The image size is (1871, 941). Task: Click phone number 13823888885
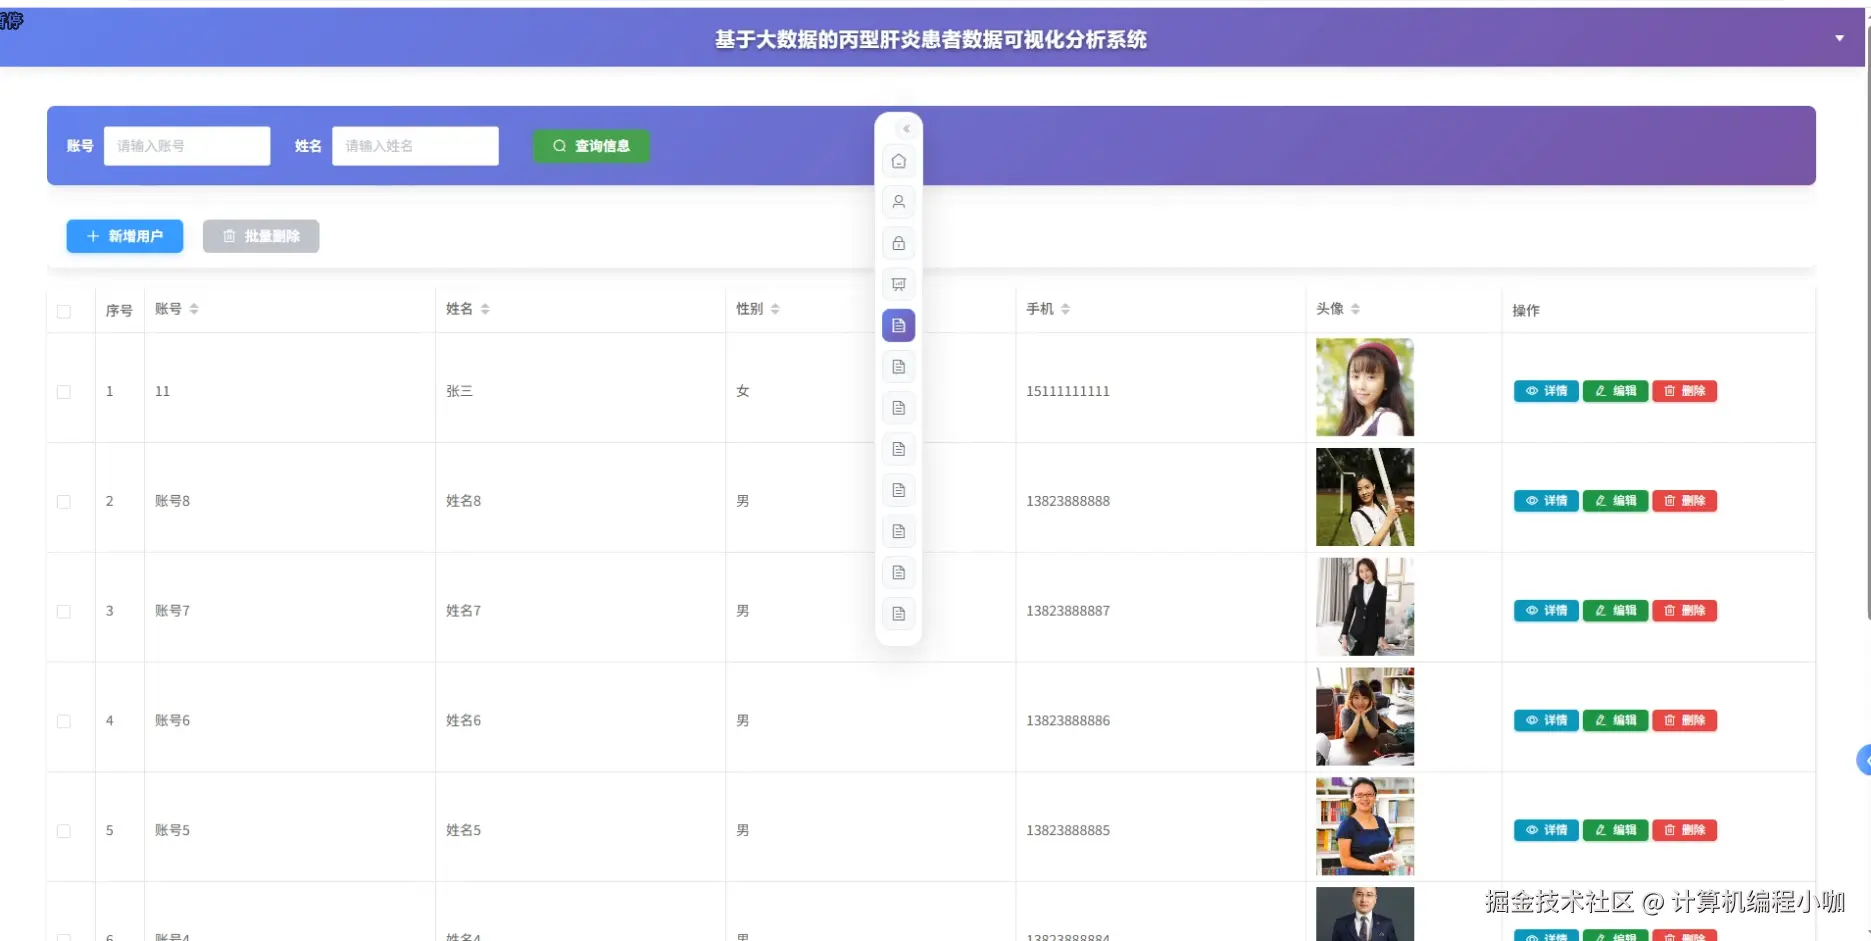[x=1068, y=831]
